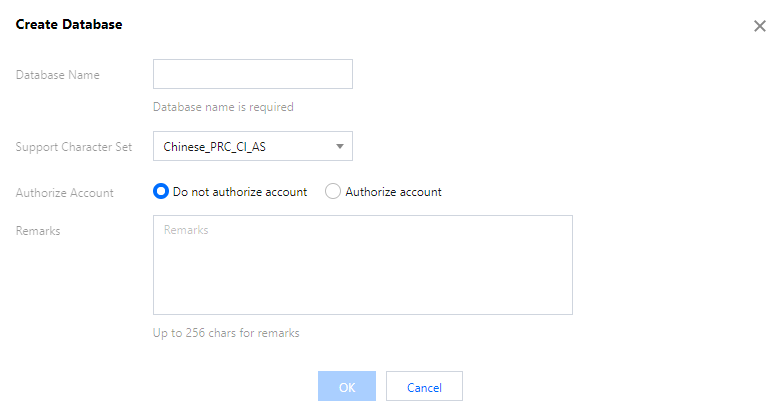Image resolution: width=783 pixels, height=417 pixels.
Task: Click the 'Support Character Set' label
Action: (74, 147)
